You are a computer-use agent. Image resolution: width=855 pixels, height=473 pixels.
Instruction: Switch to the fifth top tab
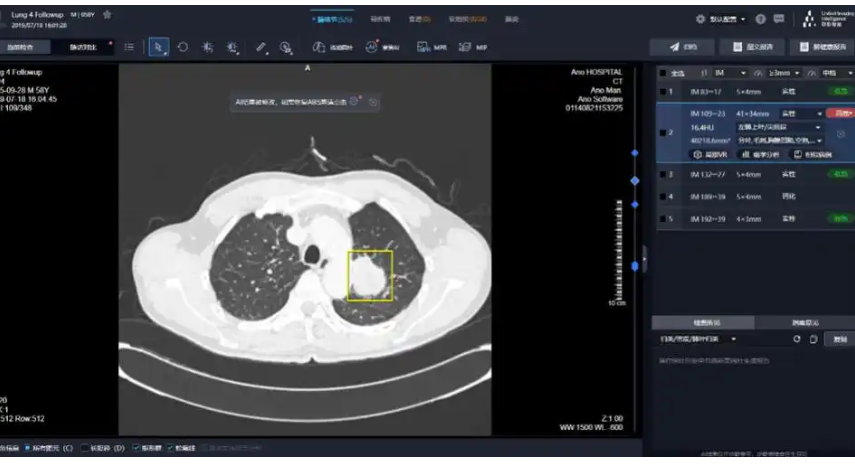511,19
